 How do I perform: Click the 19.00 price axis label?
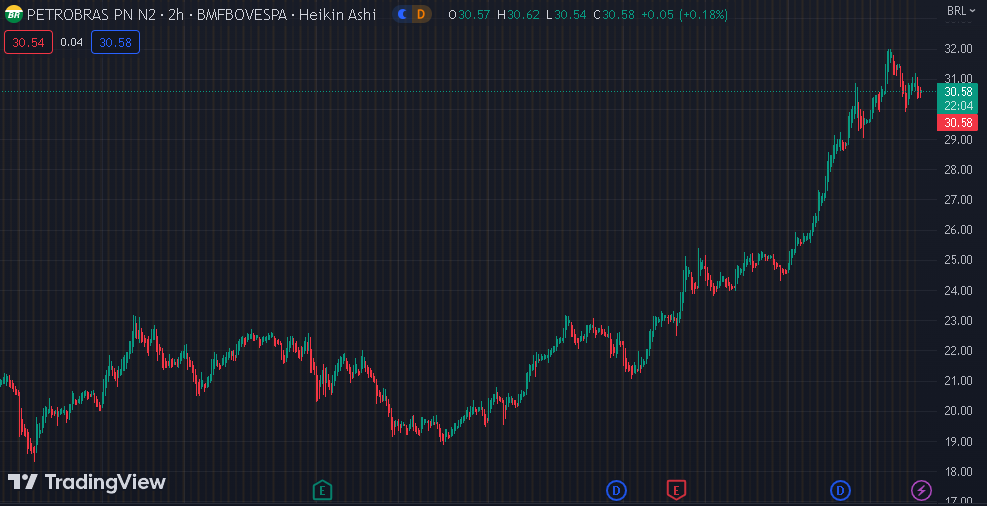tap(960, 441)
